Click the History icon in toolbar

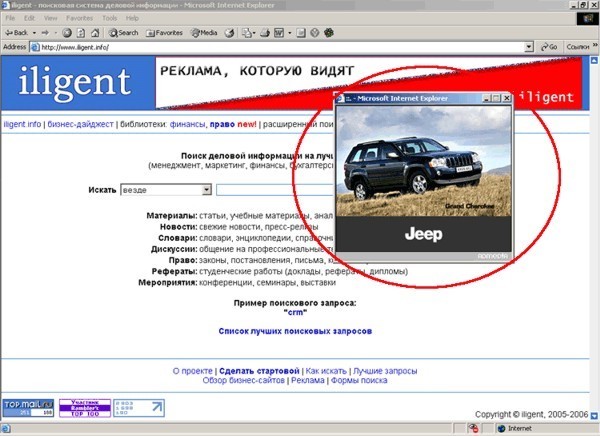point(229,33)
